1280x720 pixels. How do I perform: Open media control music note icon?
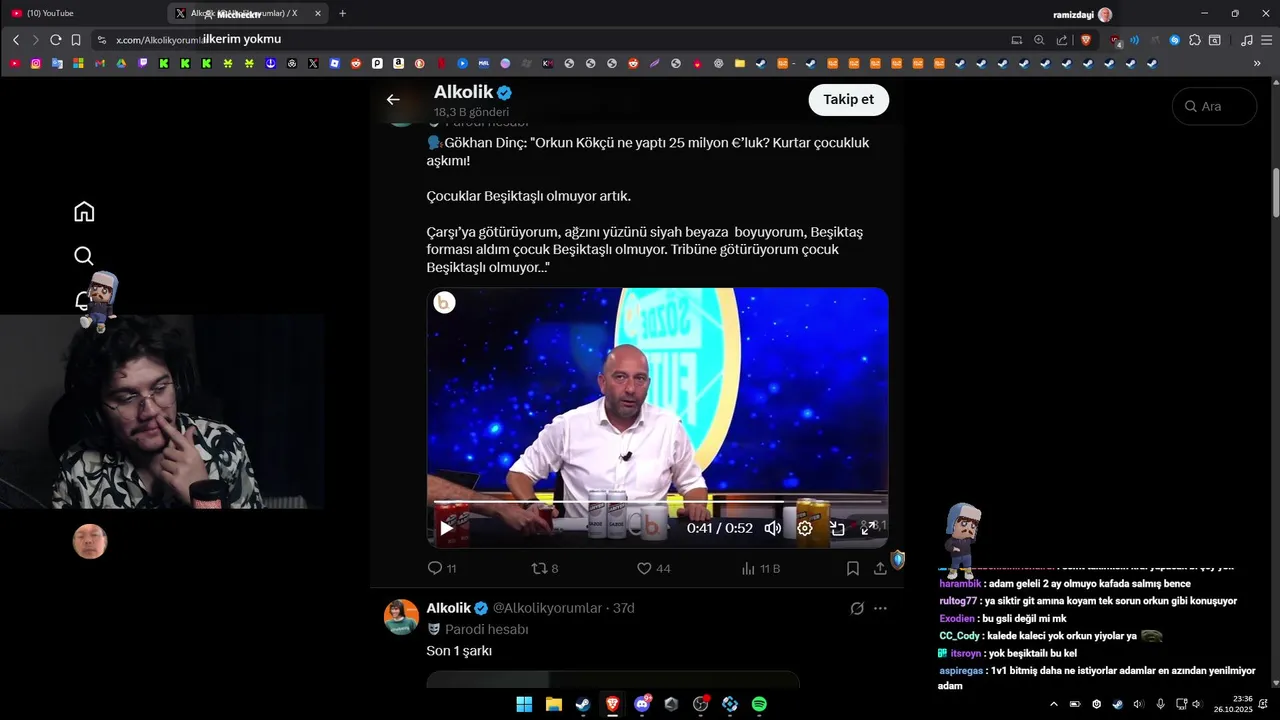(x=1246, y=40)
